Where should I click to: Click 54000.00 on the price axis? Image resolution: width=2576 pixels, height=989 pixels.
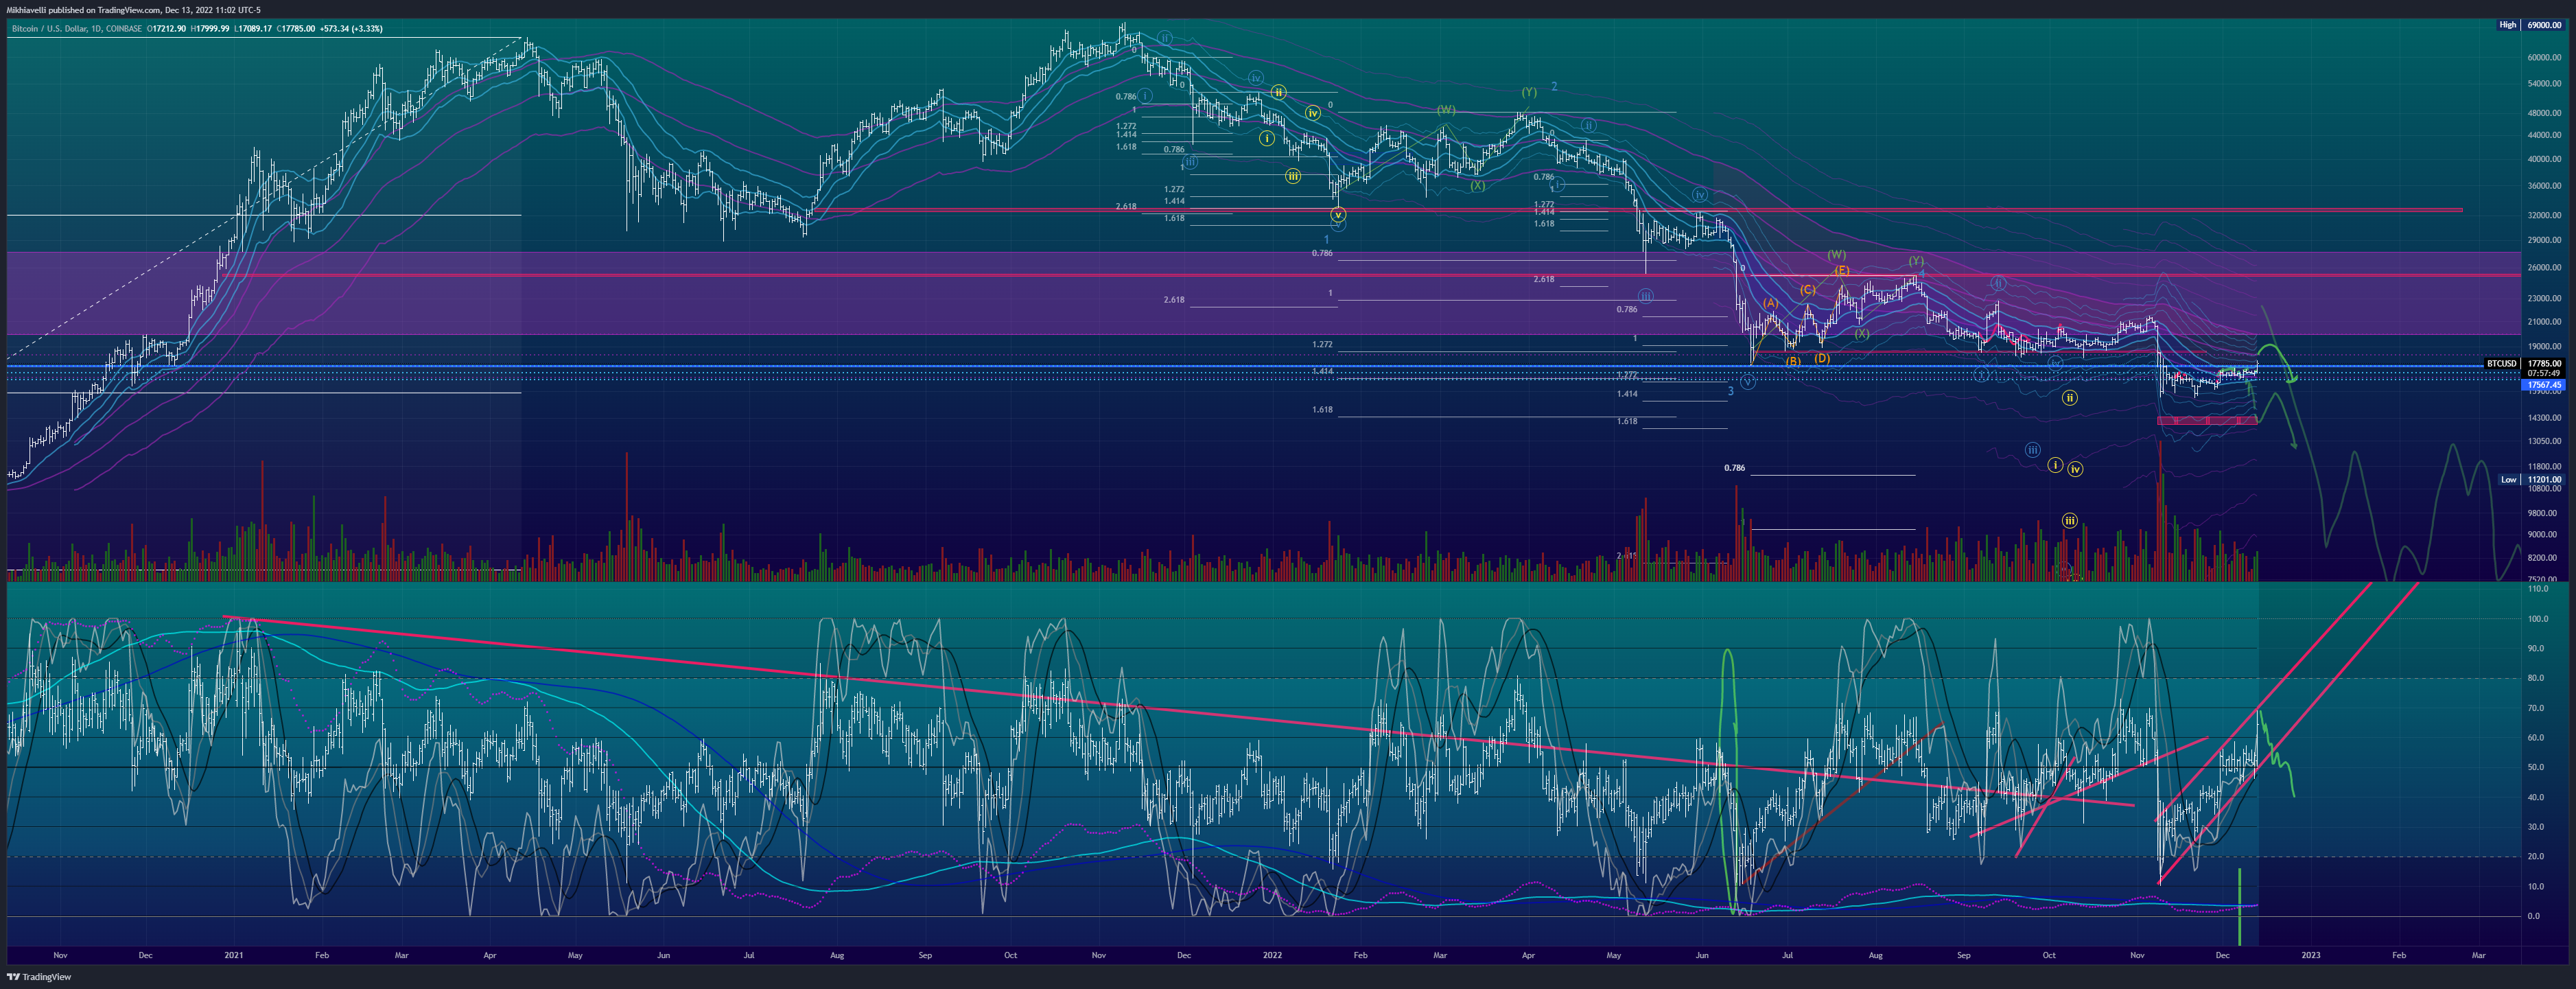pos(2545,84)
